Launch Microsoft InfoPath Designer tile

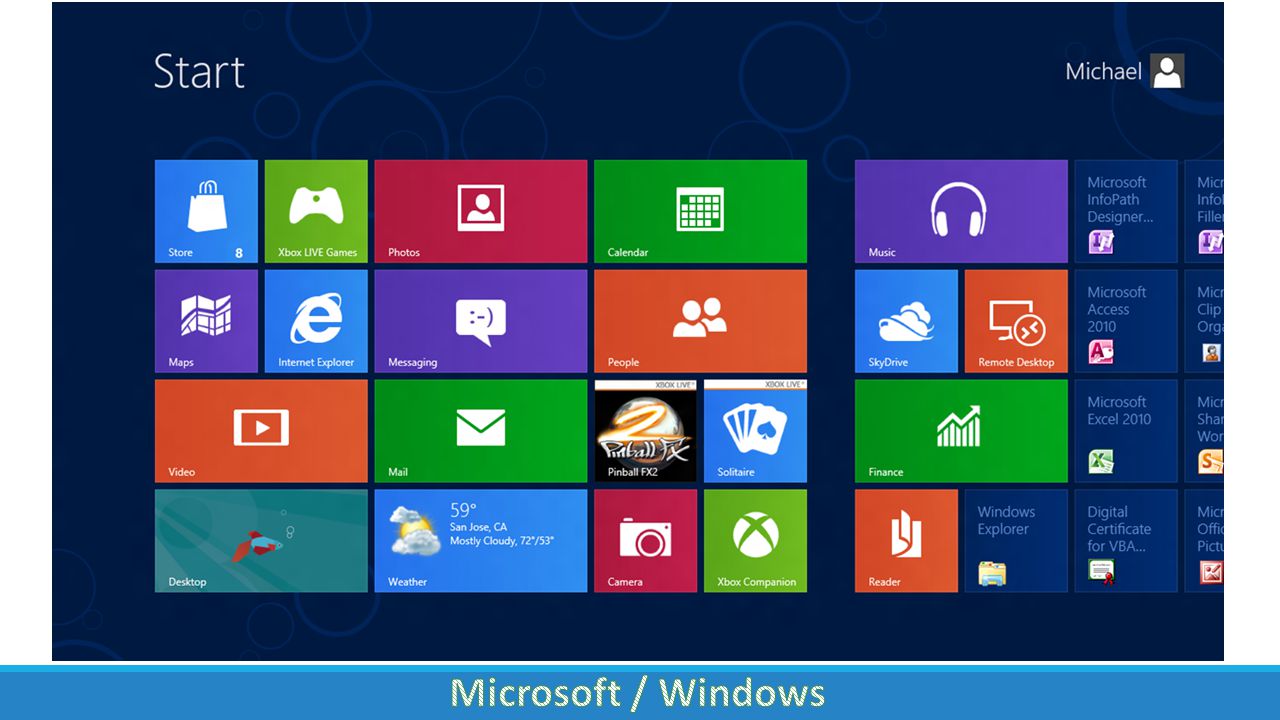pos(1126,211)
